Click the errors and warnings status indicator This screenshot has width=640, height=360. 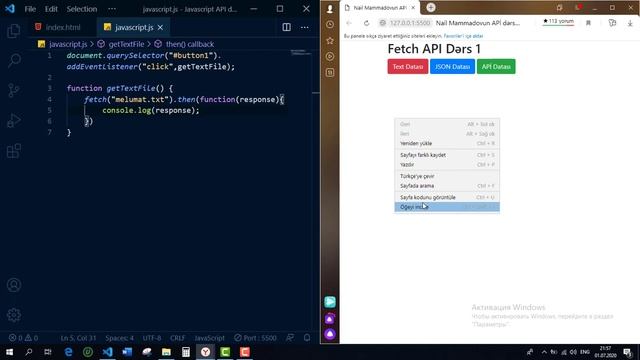(23, 338)
